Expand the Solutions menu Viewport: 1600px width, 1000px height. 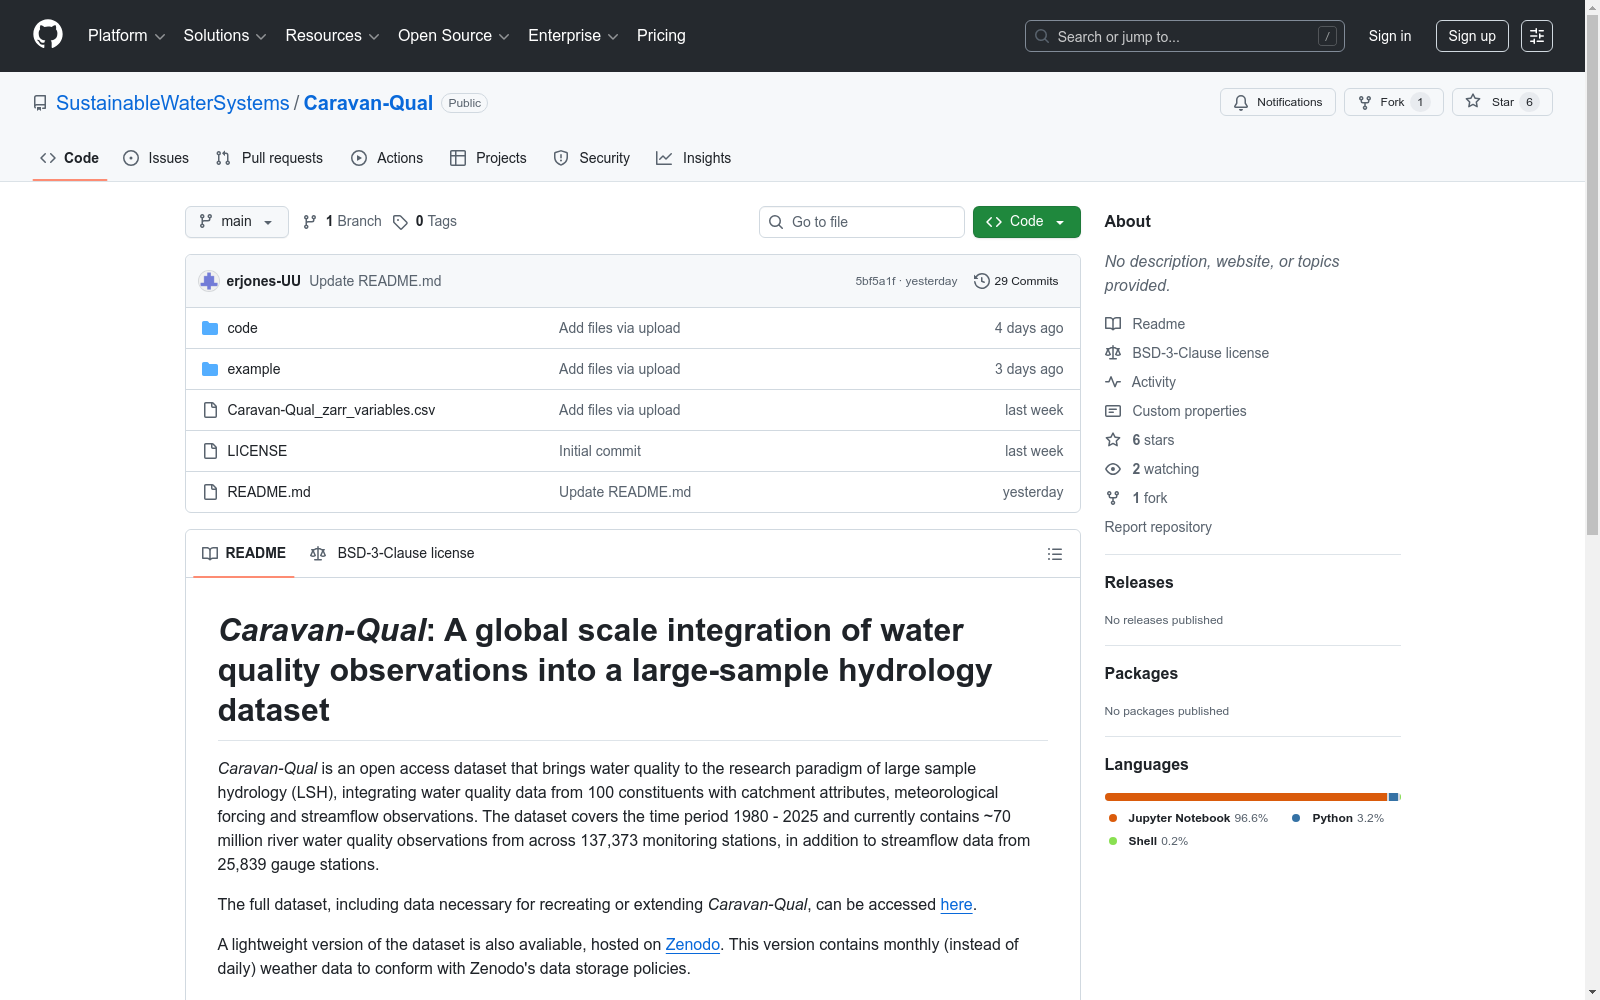click(225, 35)
